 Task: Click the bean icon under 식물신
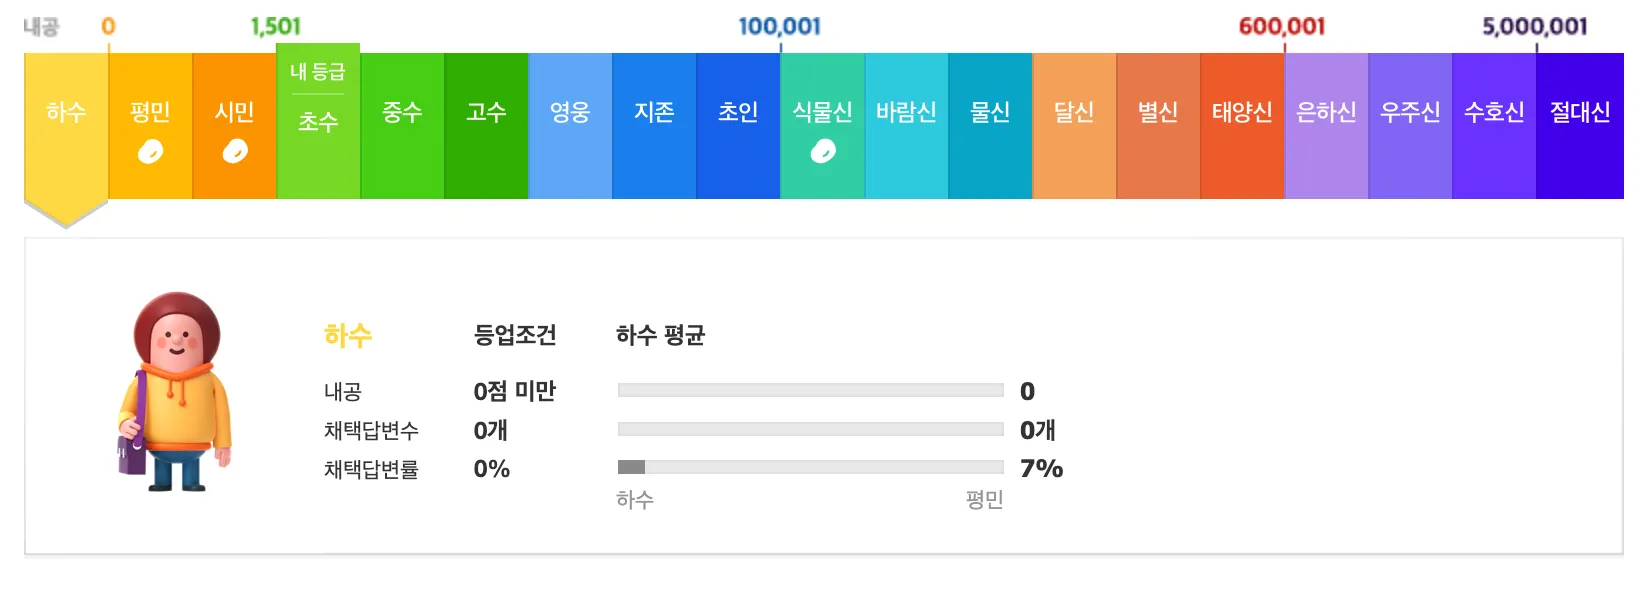(x=823, y=151)
